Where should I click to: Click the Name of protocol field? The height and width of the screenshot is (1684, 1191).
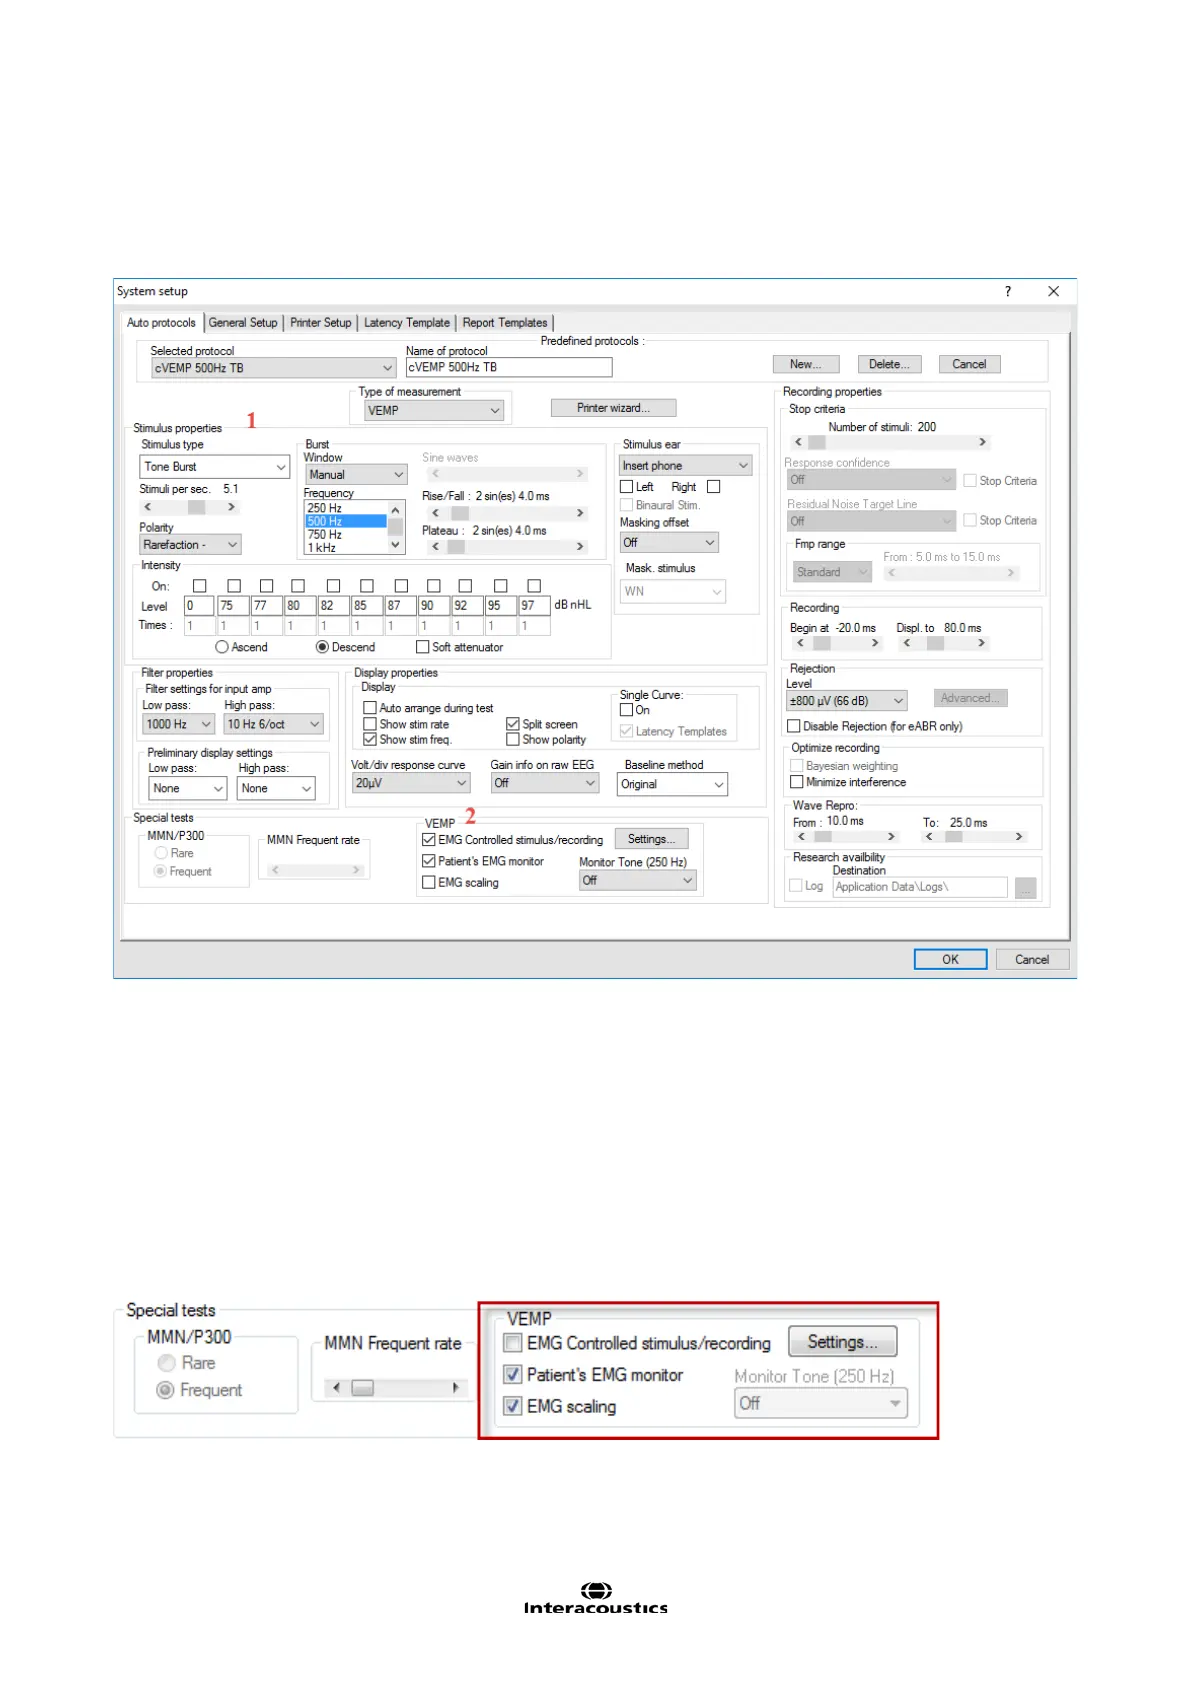click(x=509, y=367)
